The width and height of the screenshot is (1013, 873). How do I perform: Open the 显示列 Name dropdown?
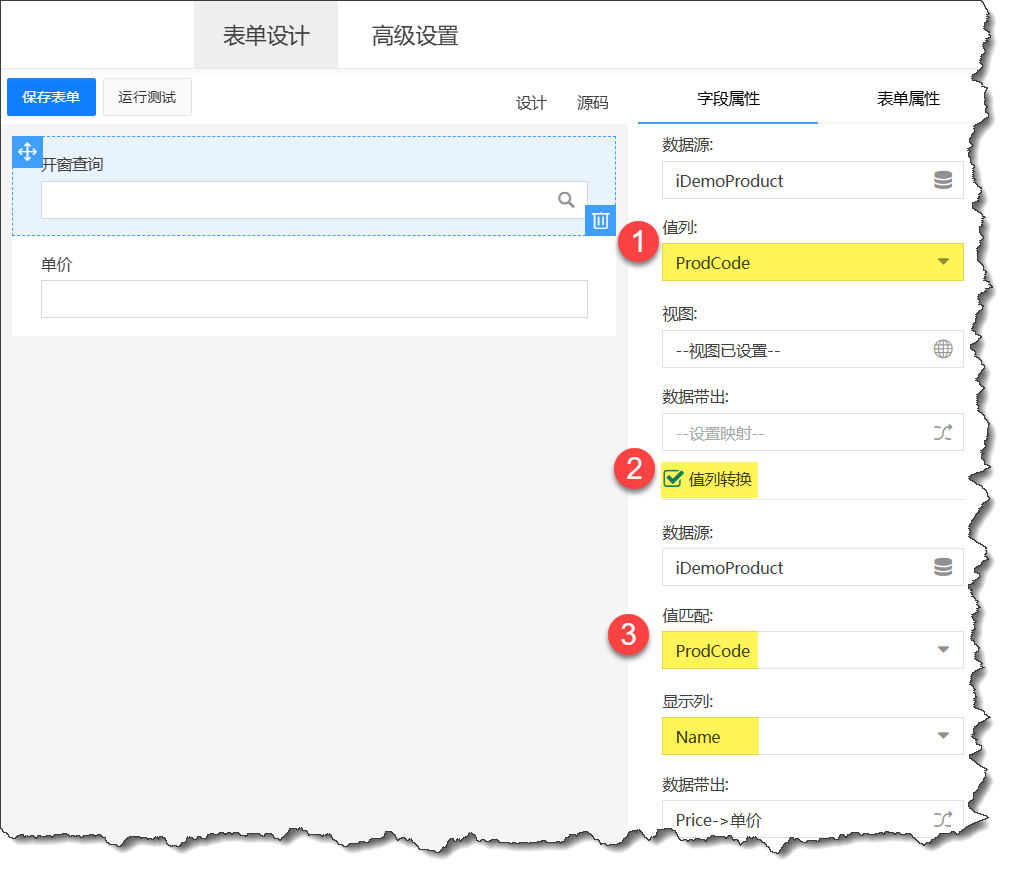pos(942,736)
